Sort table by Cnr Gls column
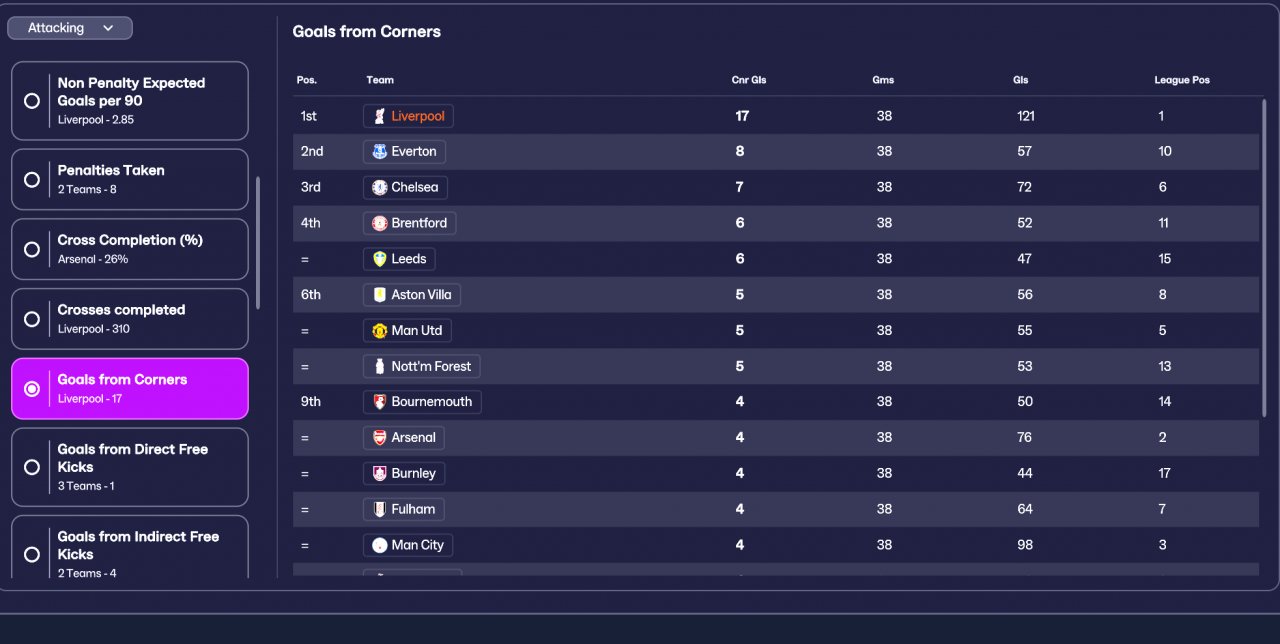The image size is (1280, 644). click(748, 80)
